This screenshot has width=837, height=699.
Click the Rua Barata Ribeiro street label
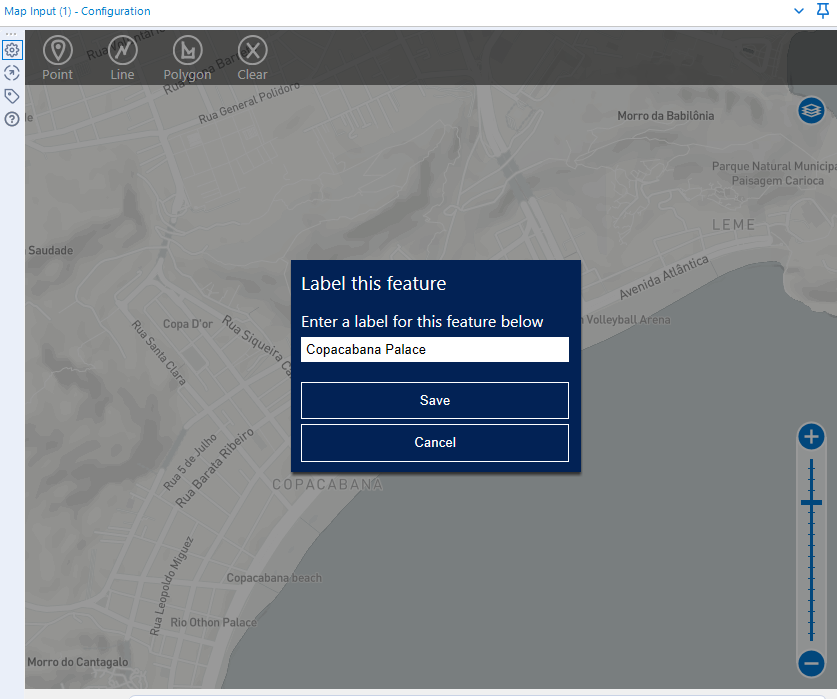[215, 468]
